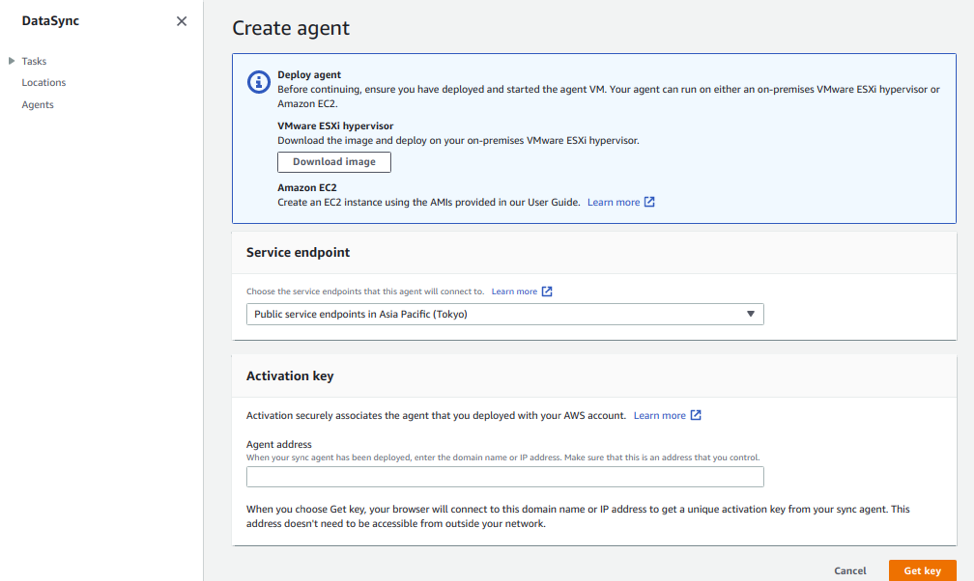Expand the Tasks tree triangle
Viewport: 974px width, 581px height.
coord(12,61)
